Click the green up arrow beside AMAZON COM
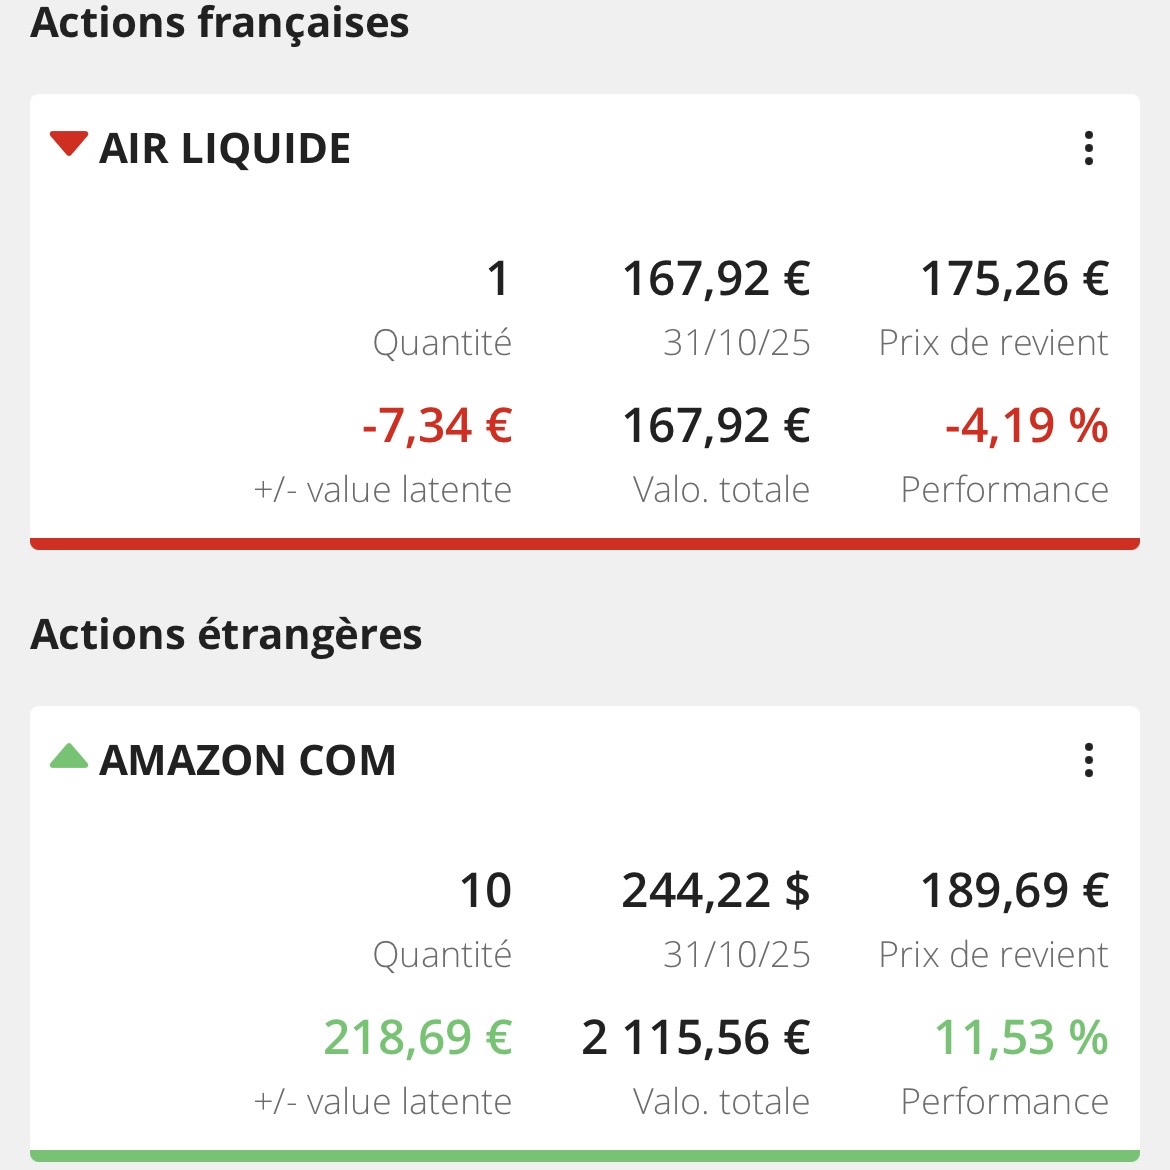The image size is (1170, 1170). pos(69,756)
